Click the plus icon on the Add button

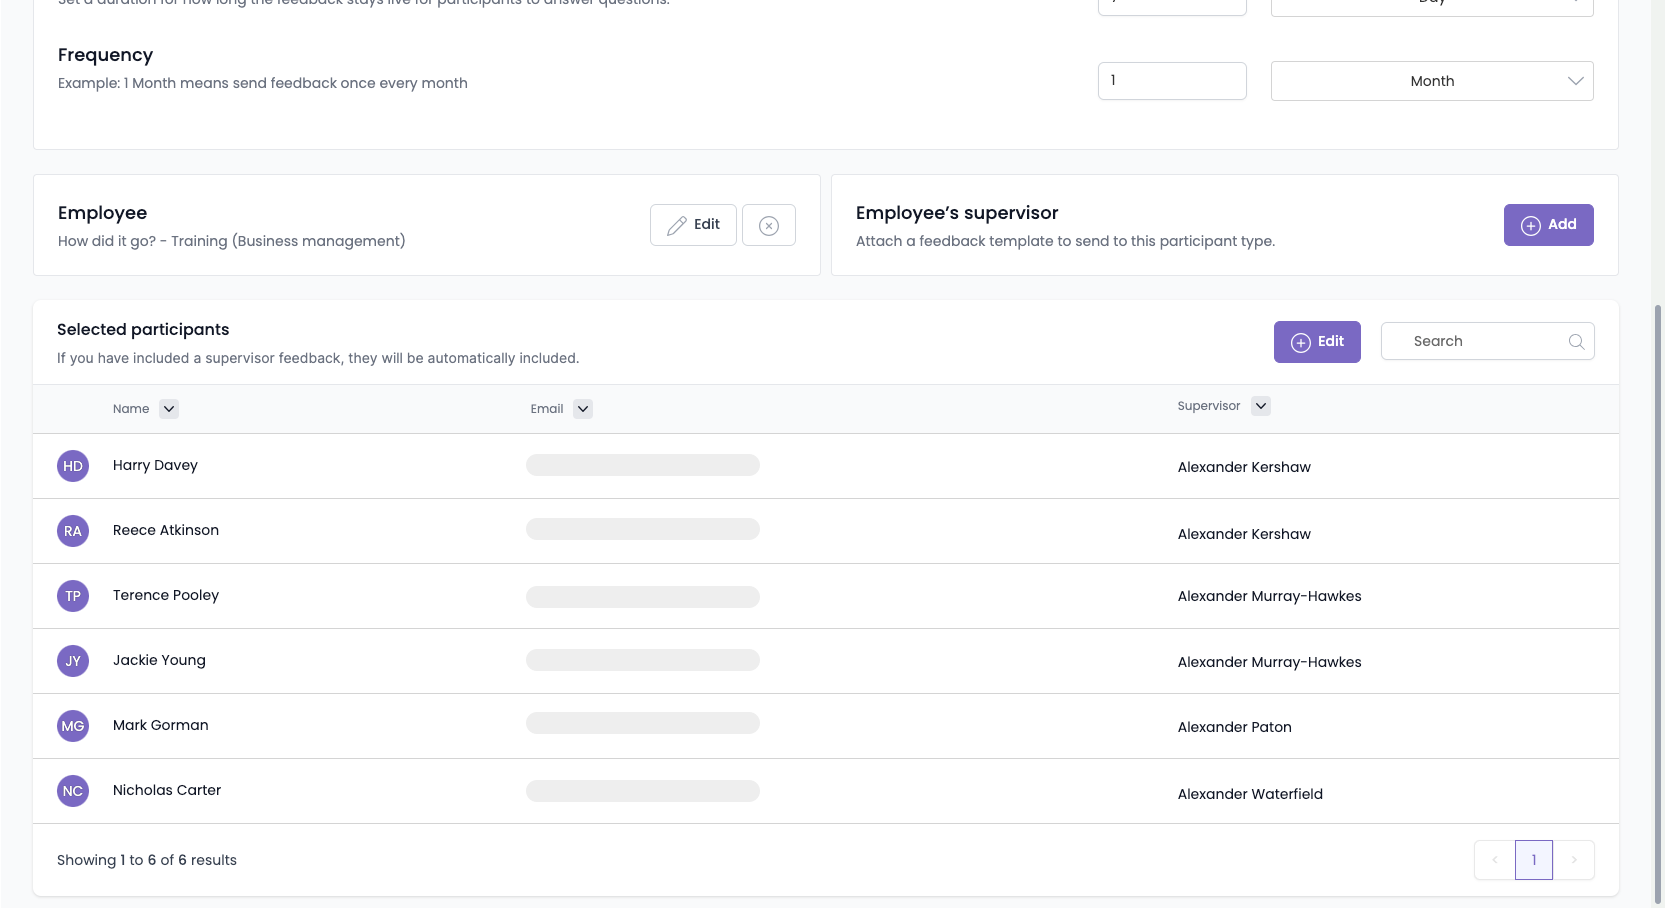[1531, 226]
